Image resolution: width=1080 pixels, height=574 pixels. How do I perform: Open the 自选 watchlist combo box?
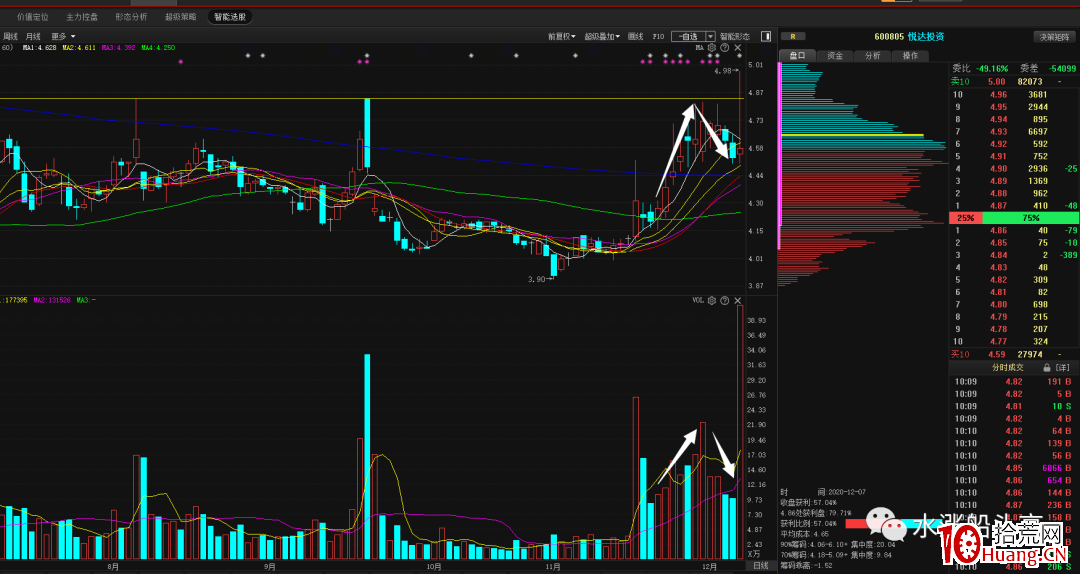(693, 36)
